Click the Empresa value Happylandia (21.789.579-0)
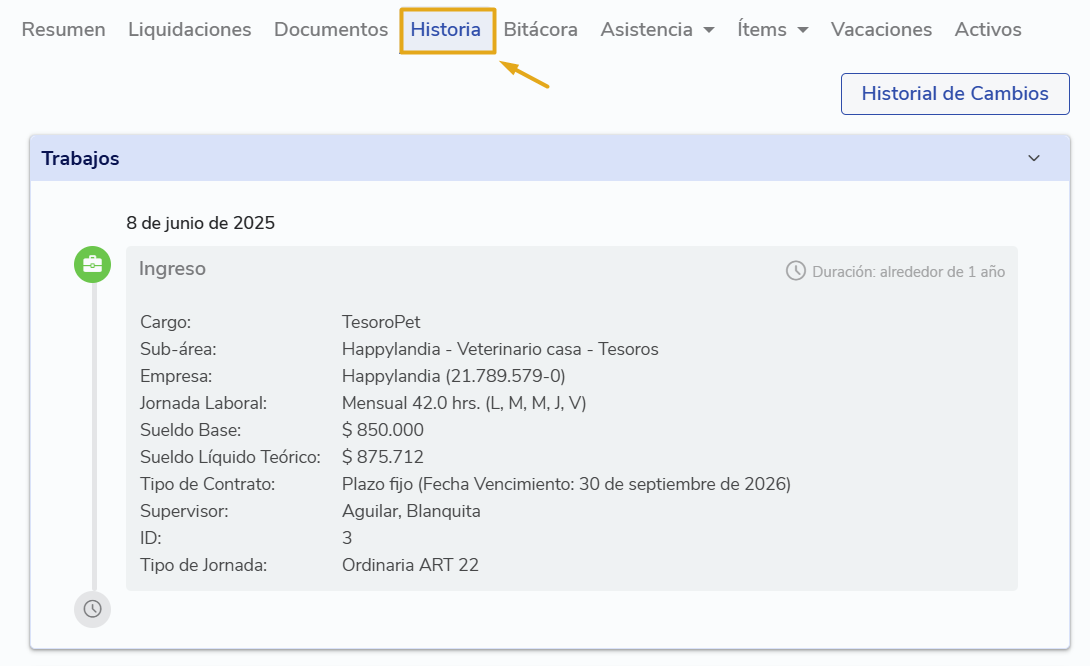Viewport: 1090px width, 666px height. coord(453,376)
